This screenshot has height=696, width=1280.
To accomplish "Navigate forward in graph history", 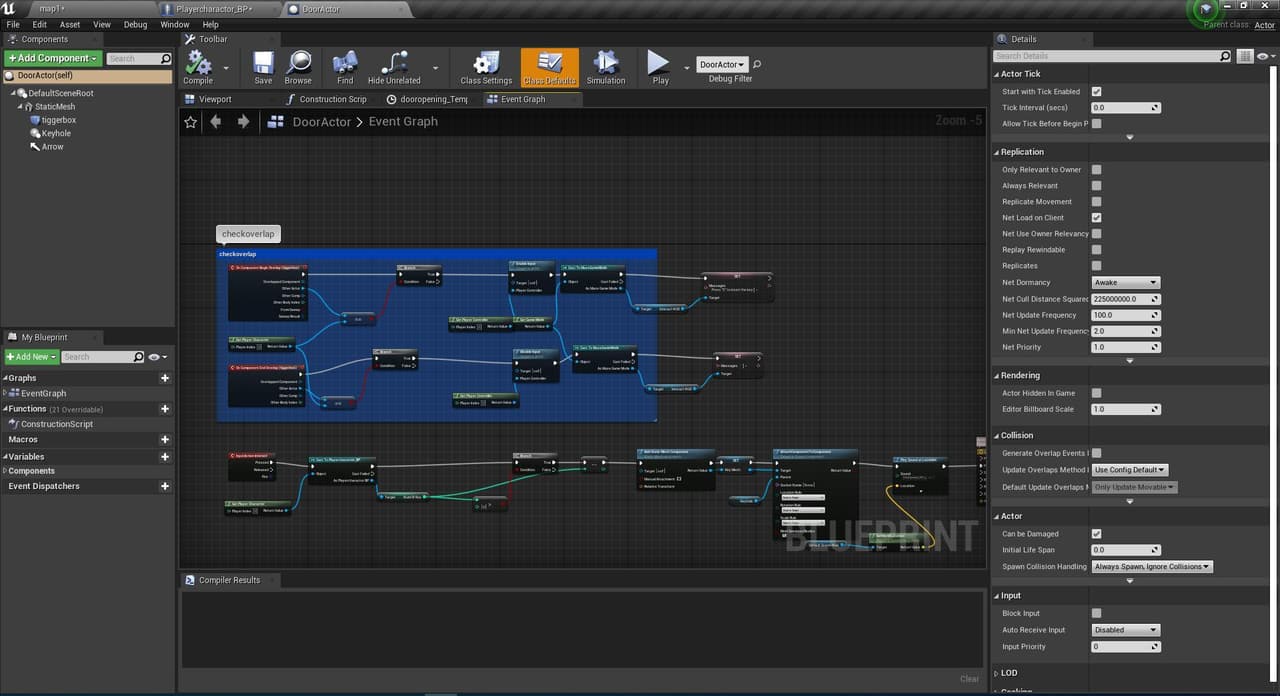I will tap(243, 122).
